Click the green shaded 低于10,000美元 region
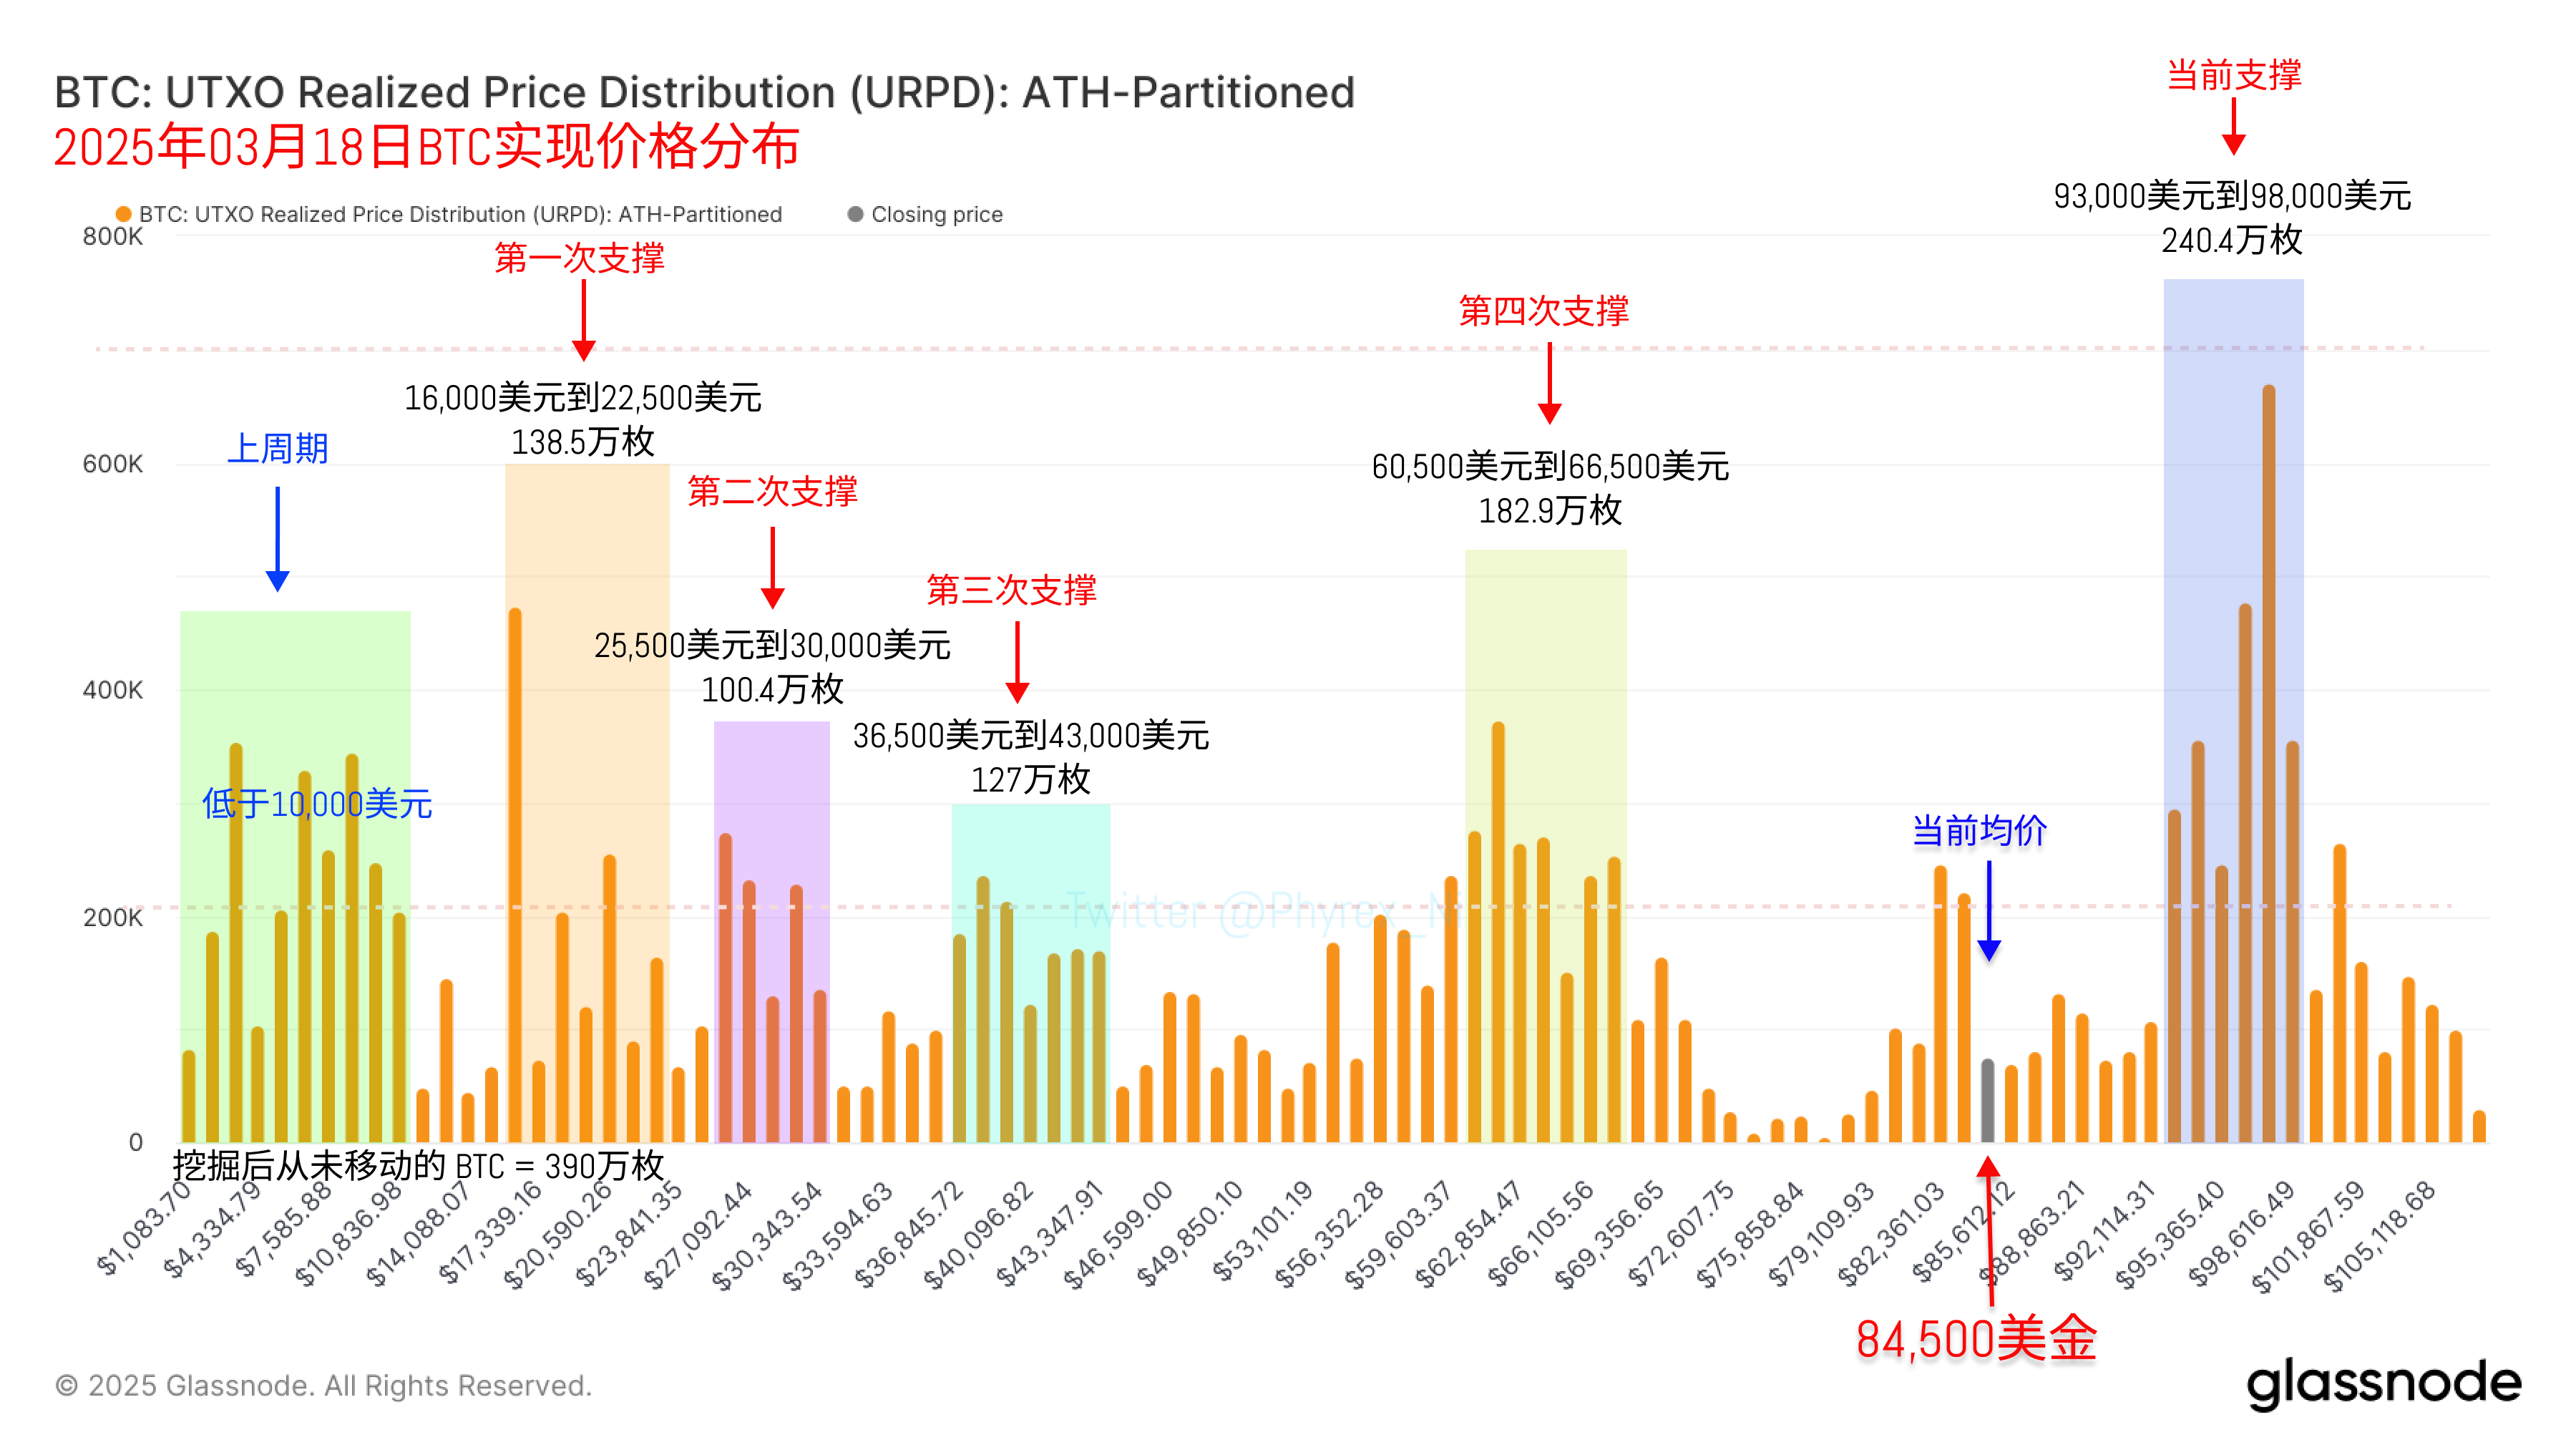The image size is (2576, 1450). coord(295,876)
